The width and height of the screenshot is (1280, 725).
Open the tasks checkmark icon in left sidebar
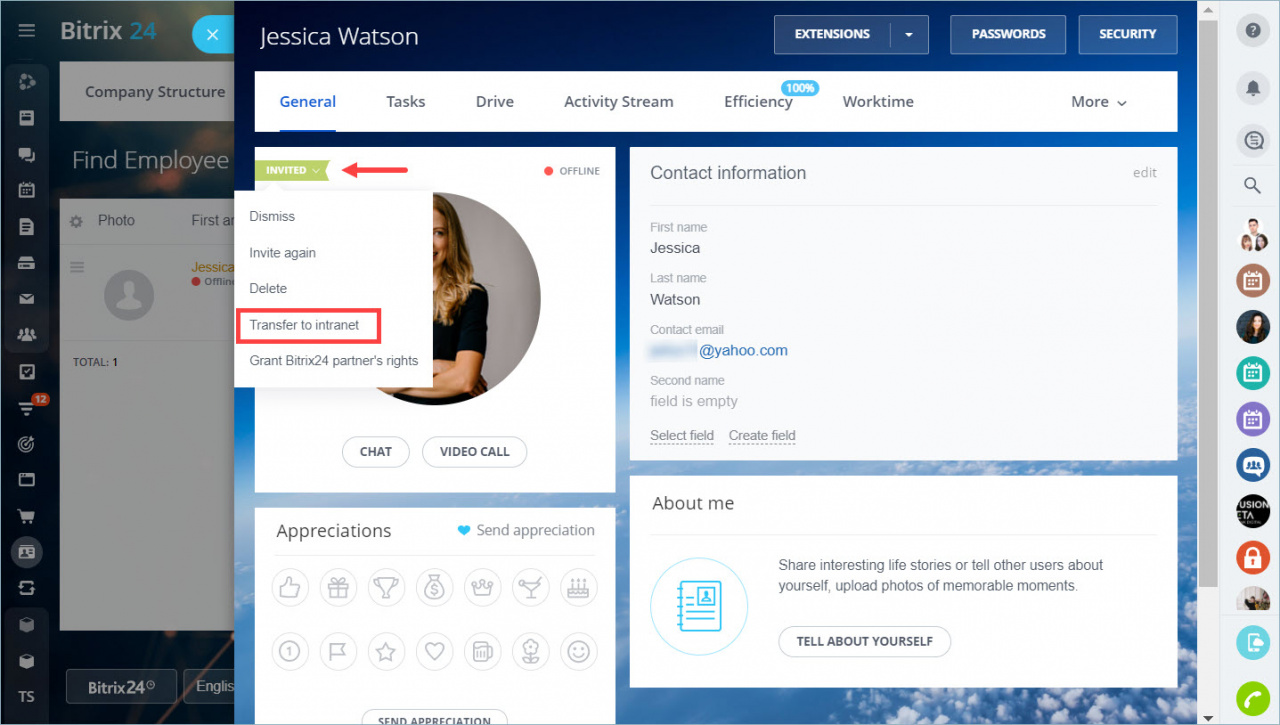27,372
